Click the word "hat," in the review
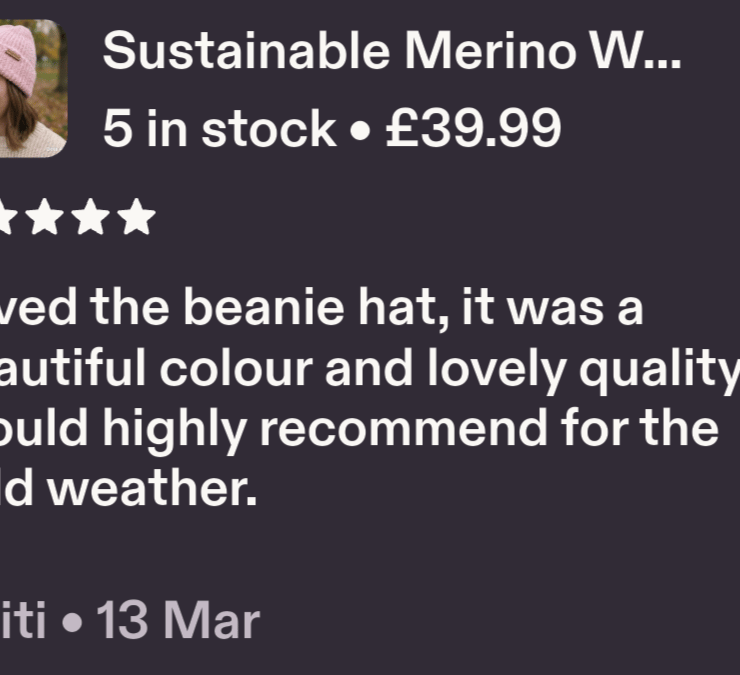740x675 pixels. pyautogui.click(x=404, y=308)
